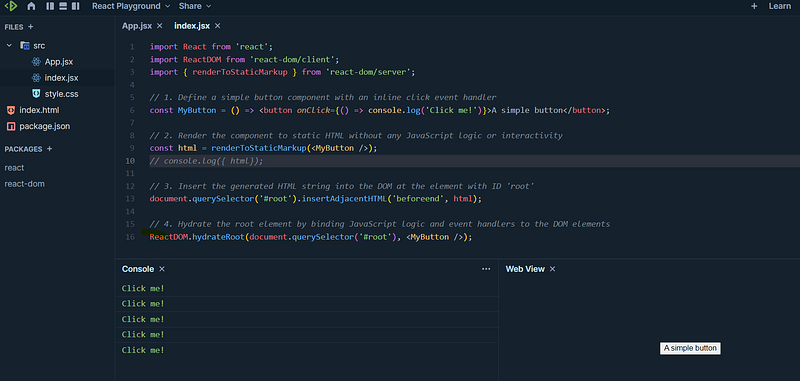Open style.css in the file tree
Viewport: 800px width, 381px height.
61,94
